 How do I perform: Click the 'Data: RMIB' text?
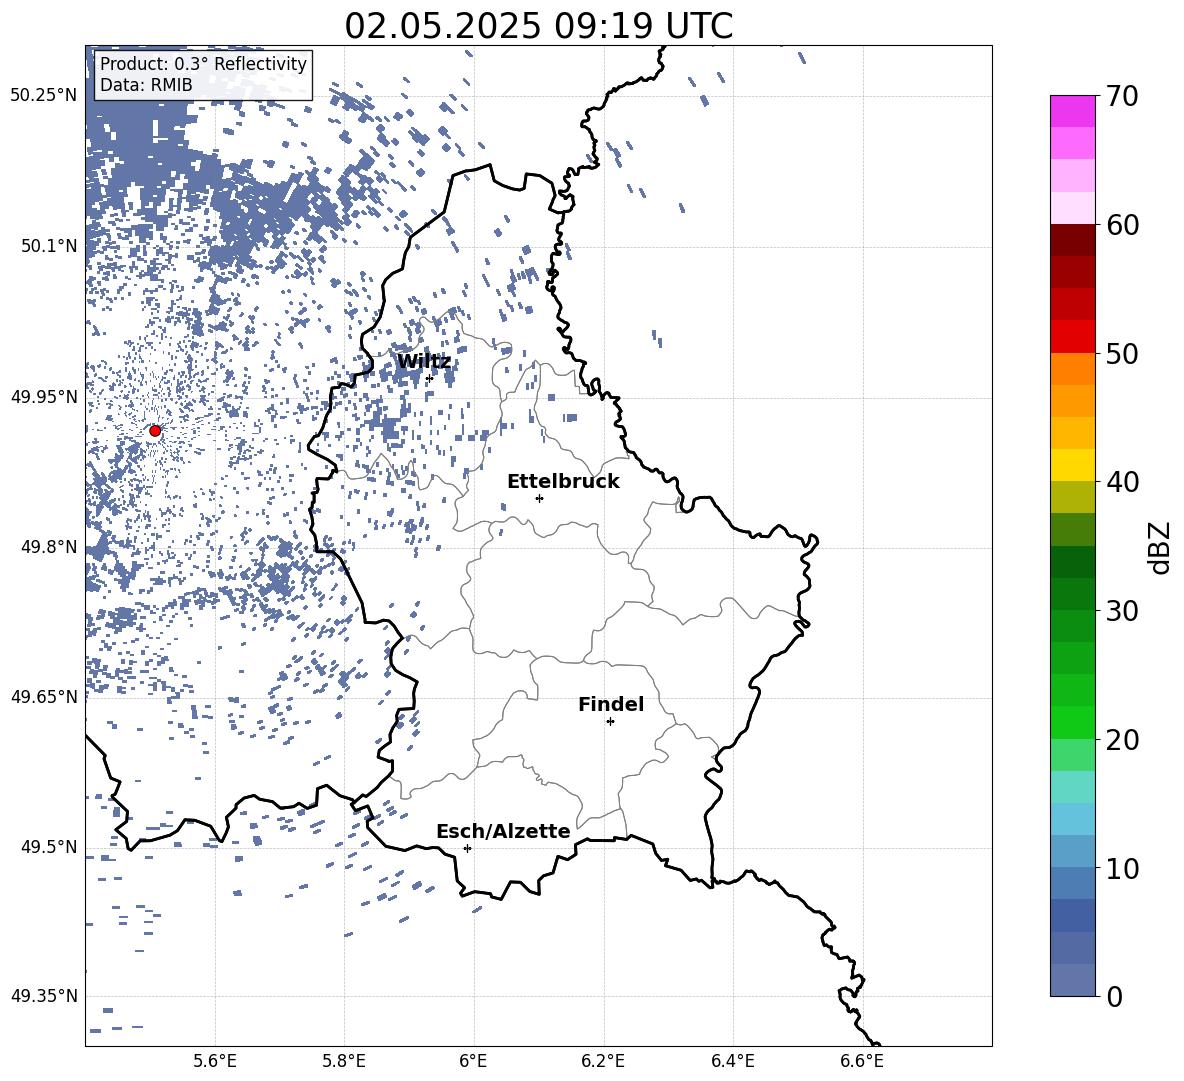(146, 85)
